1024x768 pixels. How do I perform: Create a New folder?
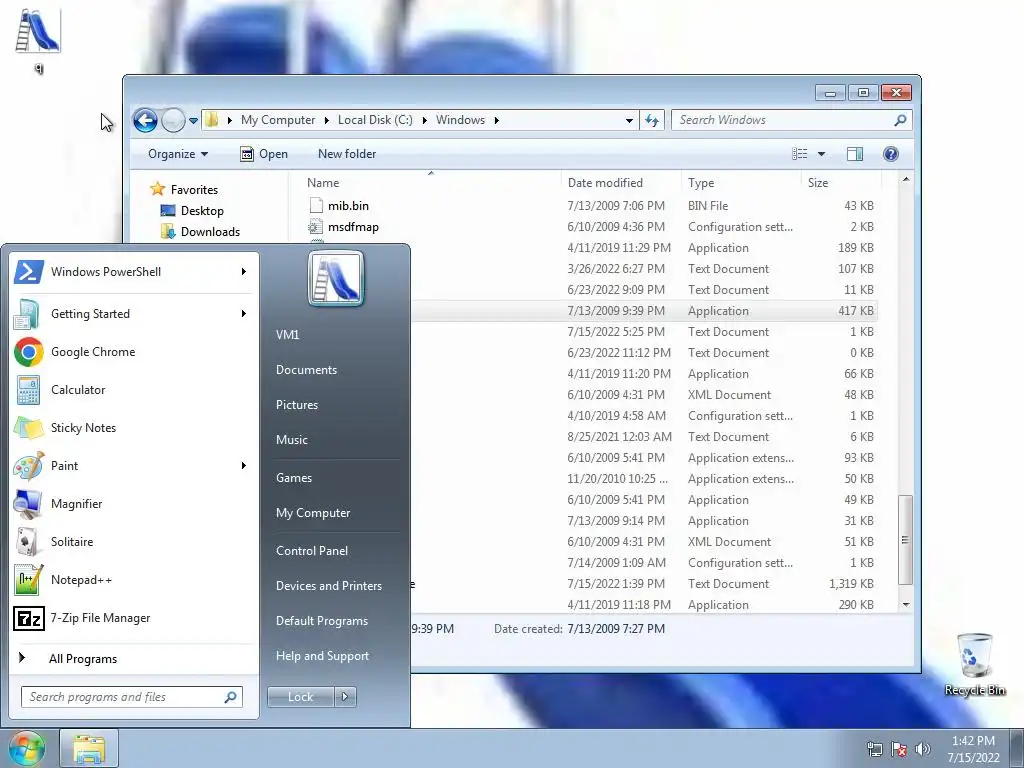pyautogui.click(x=347, y=154)
